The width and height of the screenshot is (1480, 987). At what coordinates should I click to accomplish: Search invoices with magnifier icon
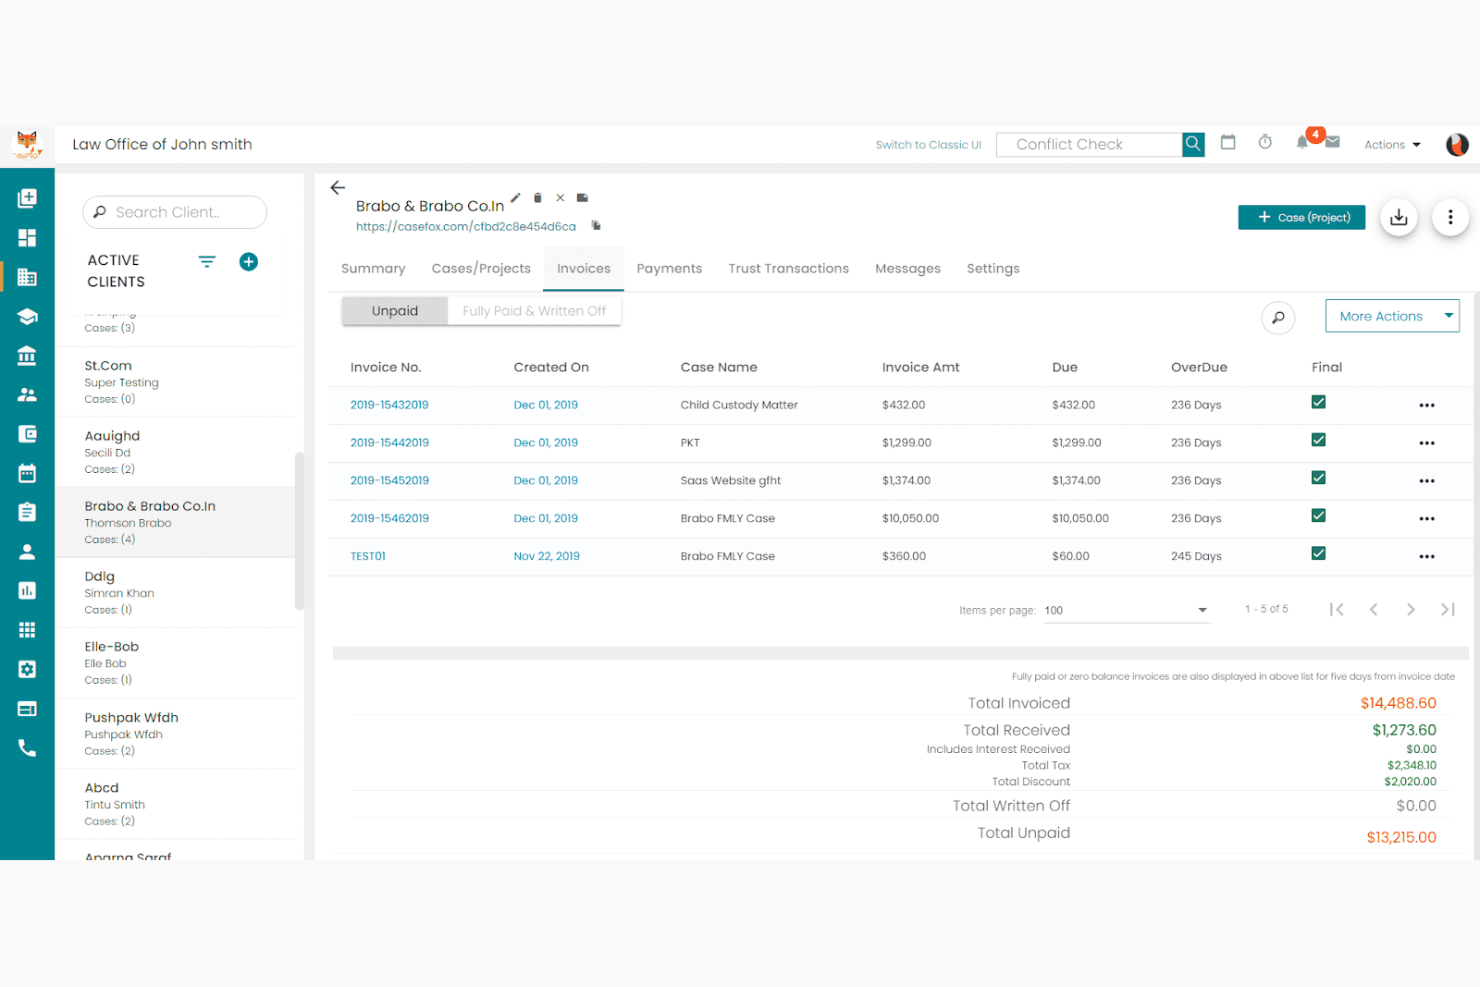coord(1278,318)
